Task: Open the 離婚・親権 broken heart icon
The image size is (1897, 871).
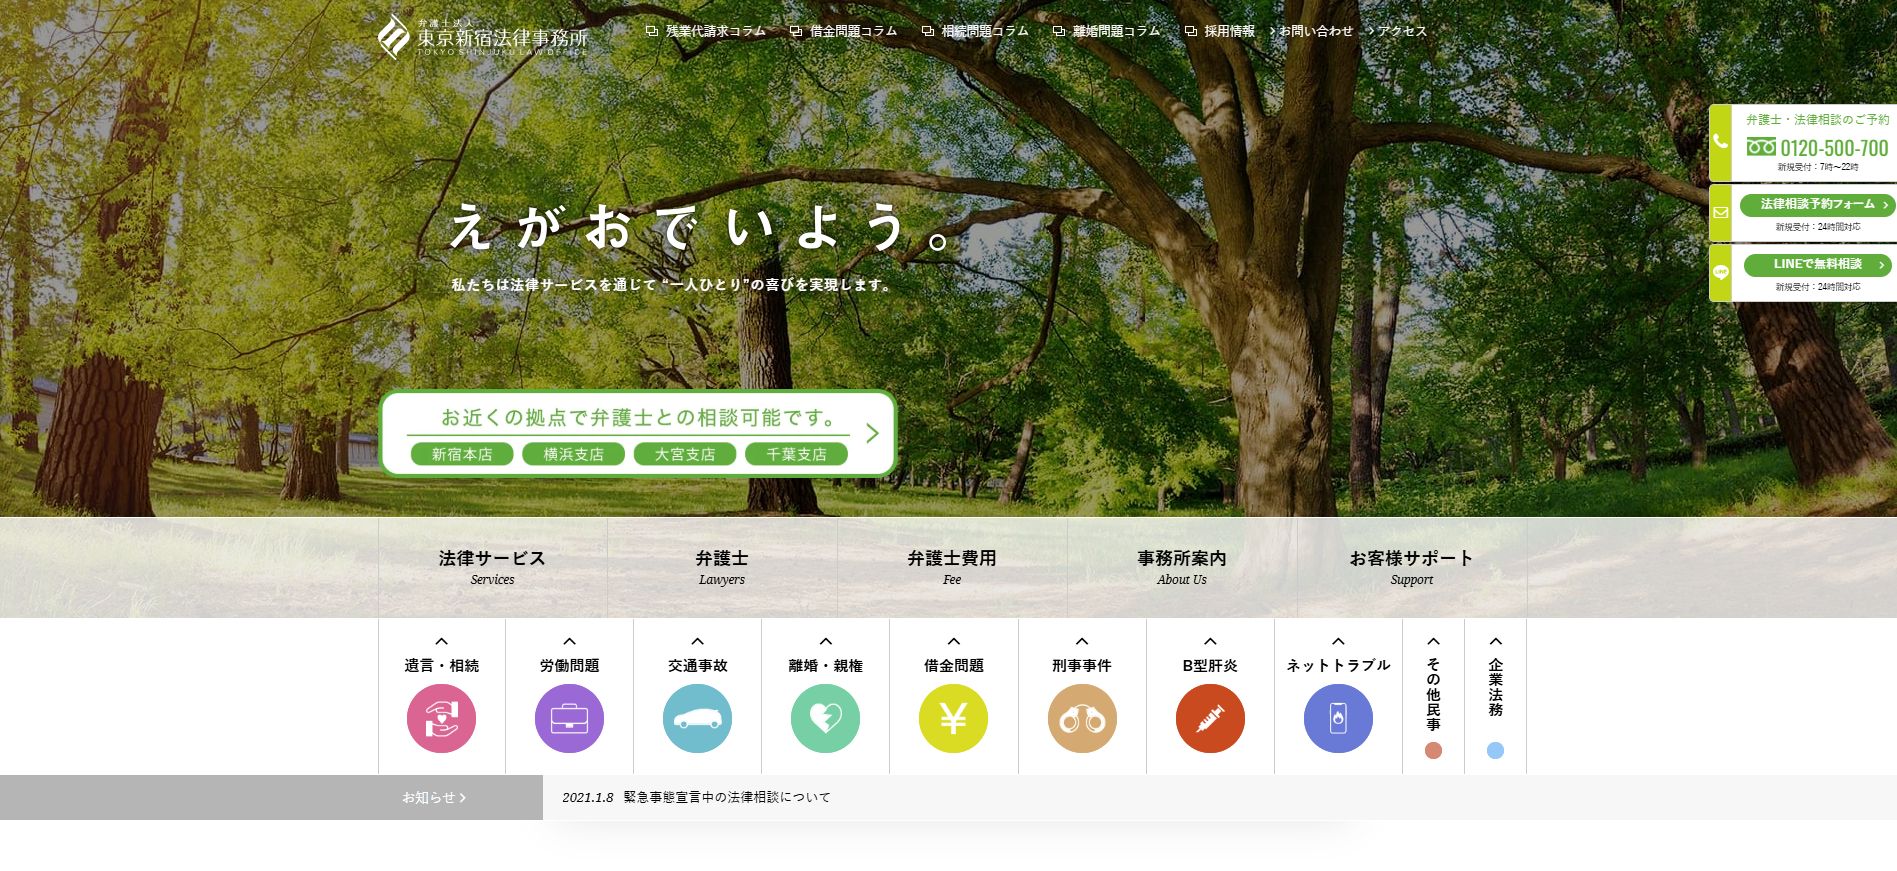Action: 825,718
